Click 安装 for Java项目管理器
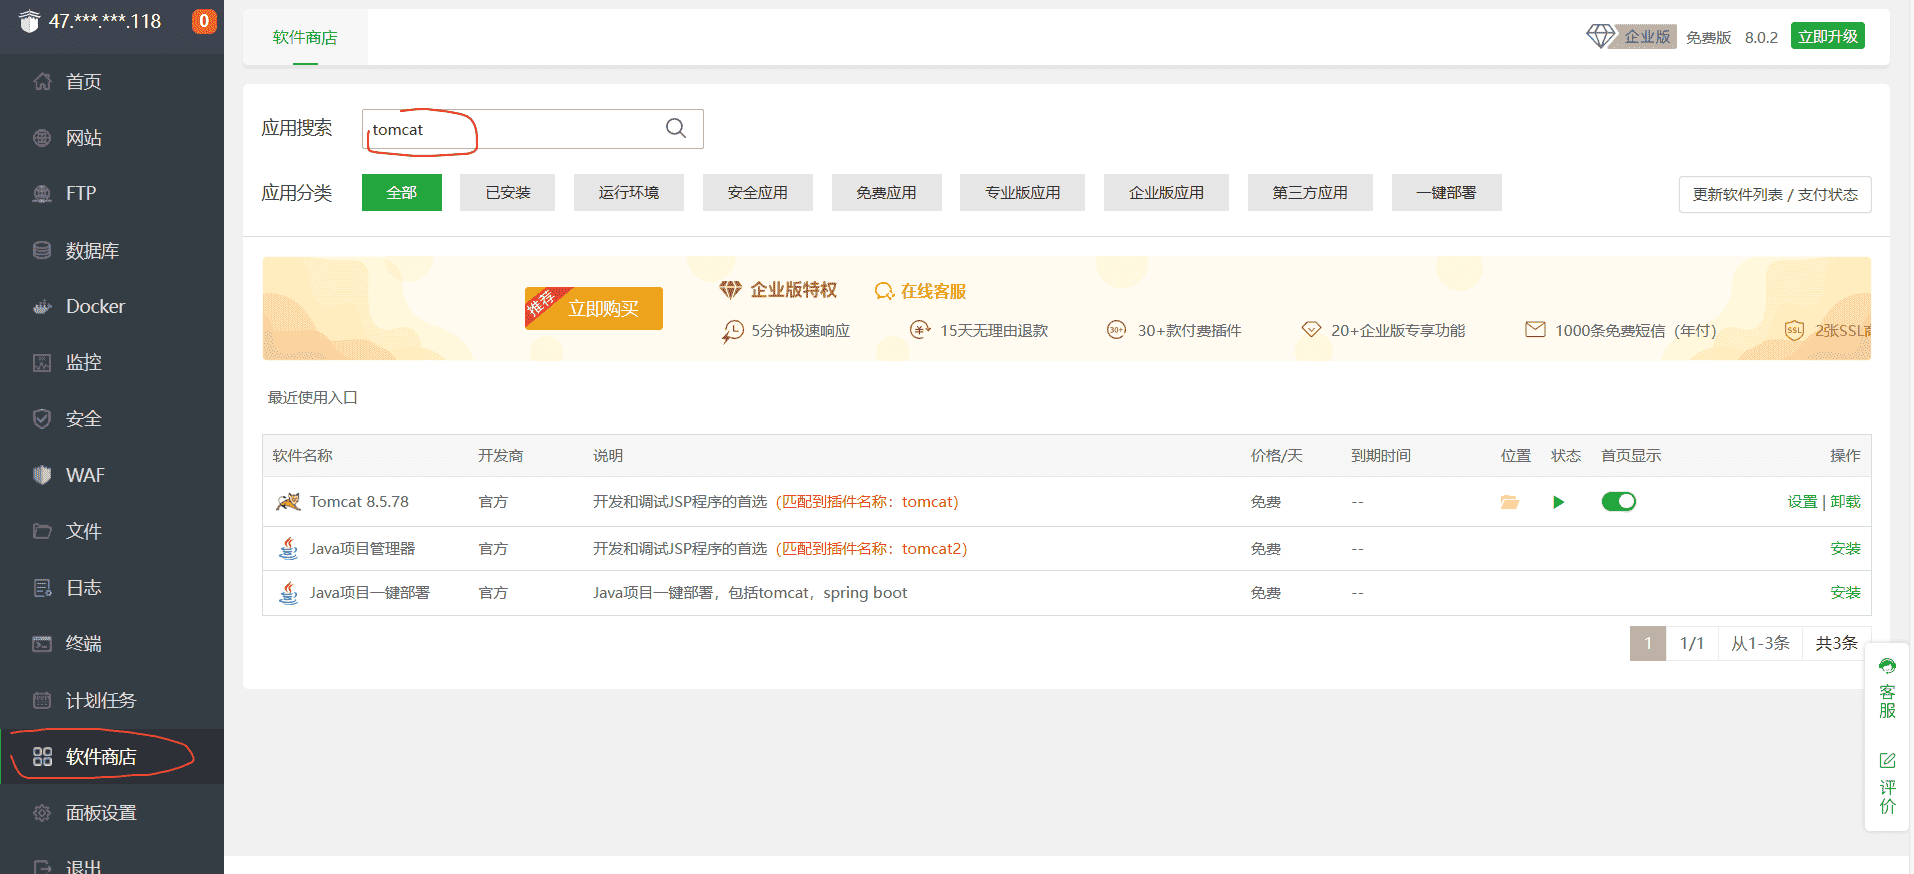This screenshot has height=874, width=1914. pos(1846,549)
